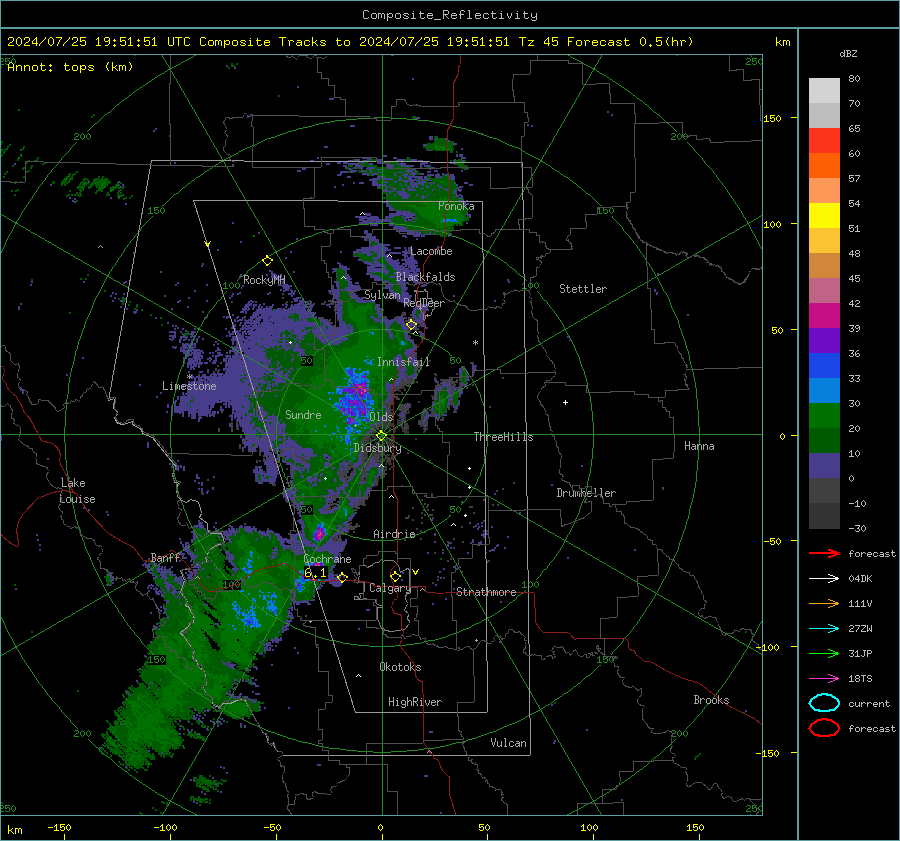Click the magenta 18TS arrow symbol

[824, 679]
